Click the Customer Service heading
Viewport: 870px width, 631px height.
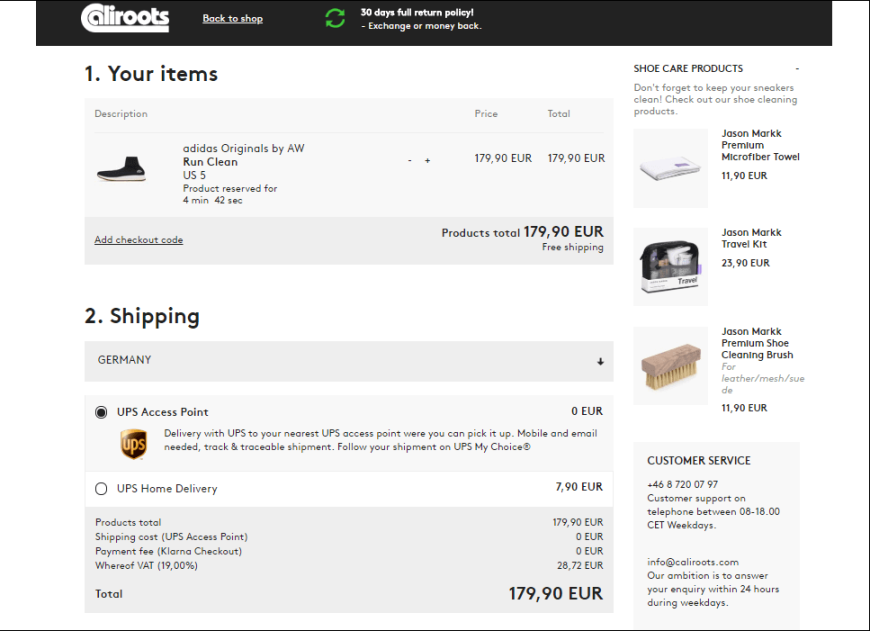point(699,461)
